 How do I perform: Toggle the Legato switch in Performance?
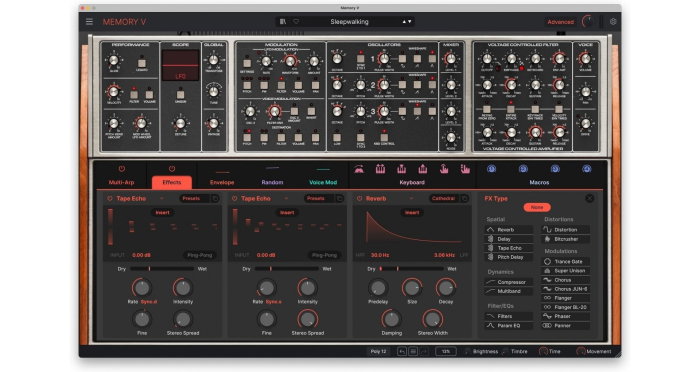(142, 63)
